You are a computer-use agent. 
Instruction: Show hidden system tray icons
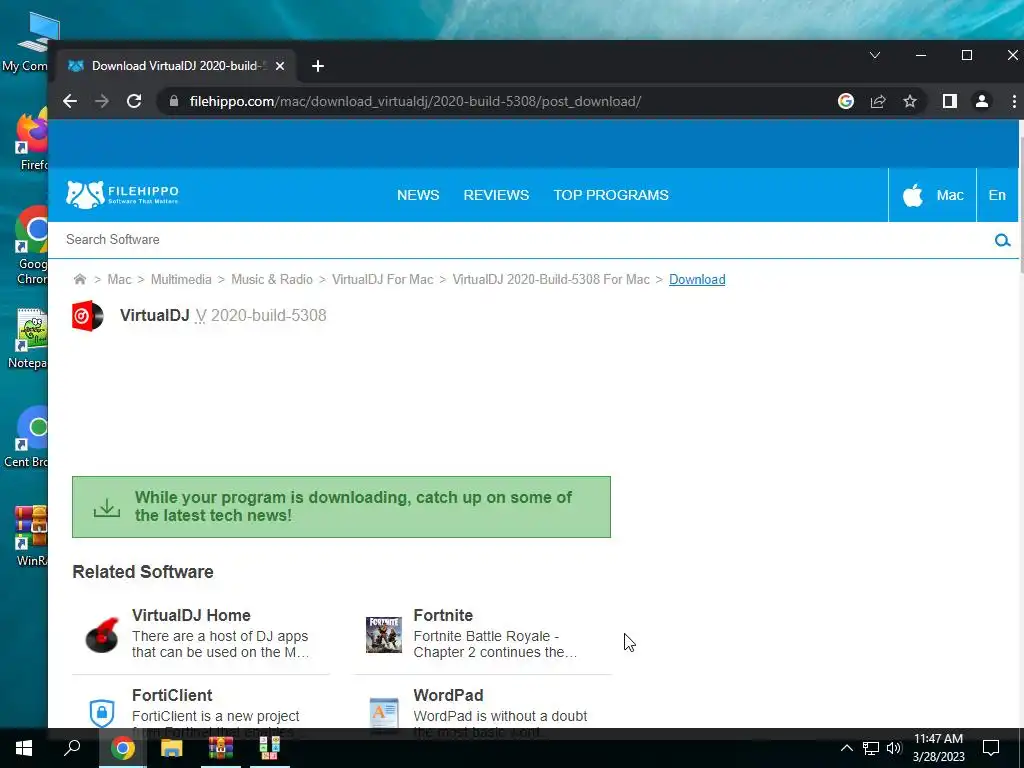click(846, 748)
